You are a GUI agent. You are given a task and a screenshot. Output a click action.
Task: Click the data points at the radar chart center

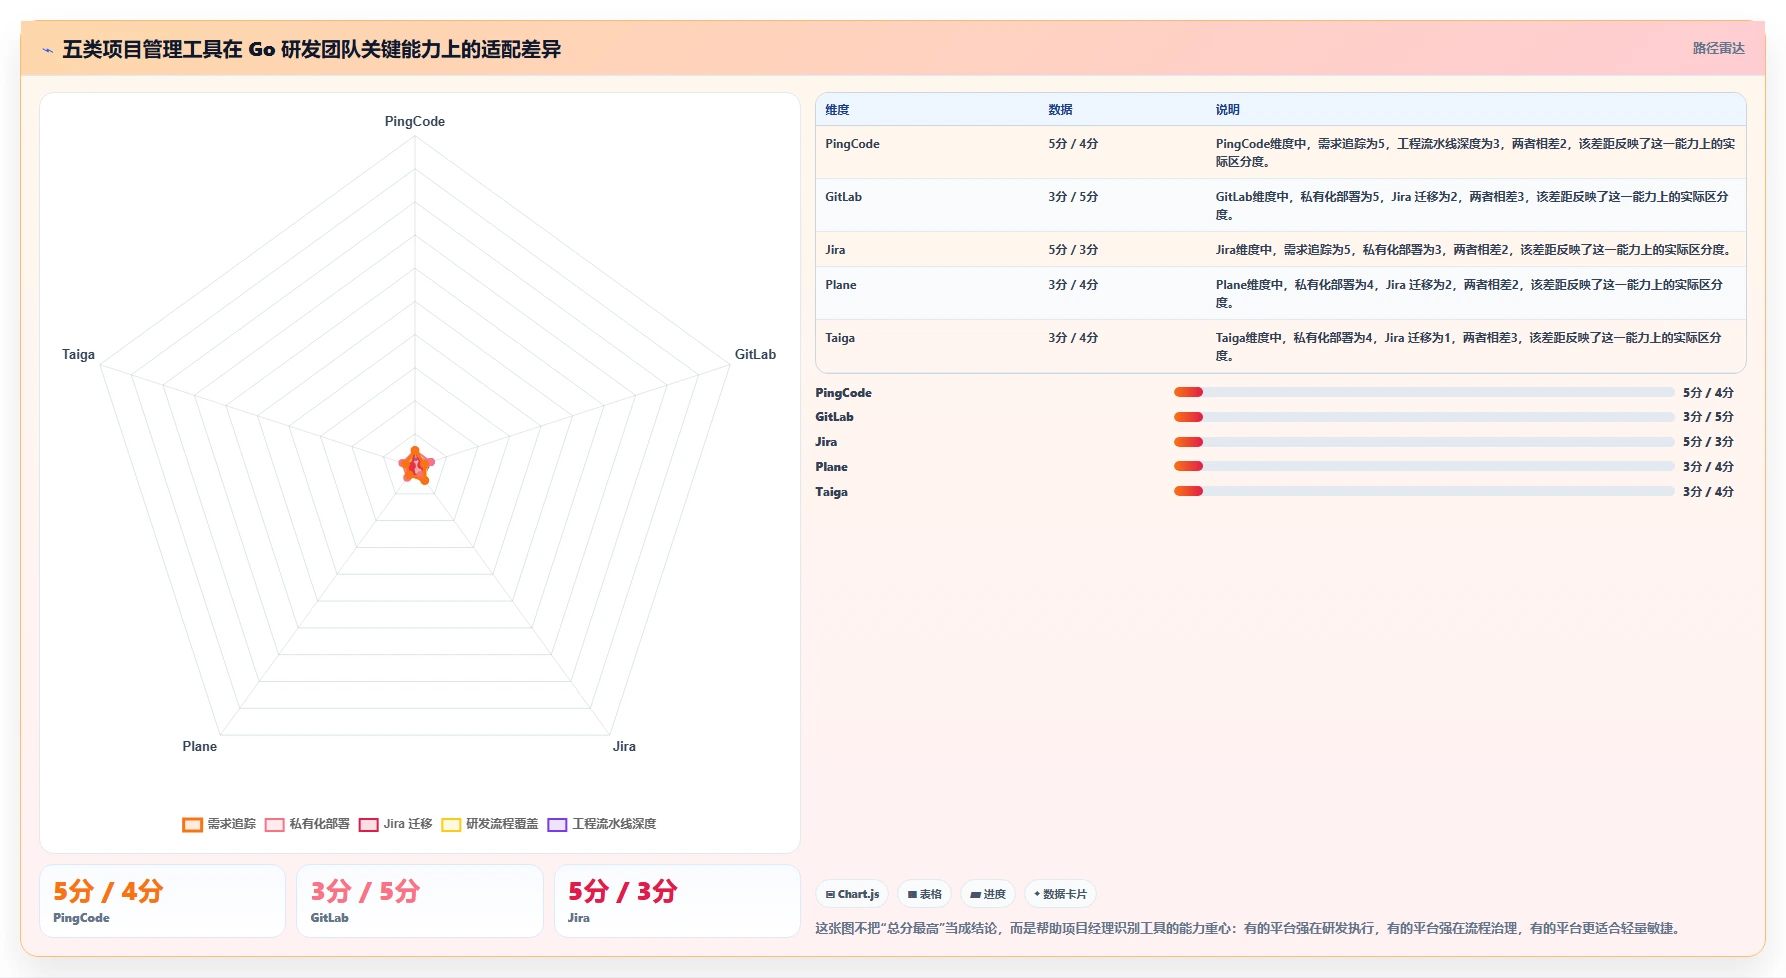[416, 465]
